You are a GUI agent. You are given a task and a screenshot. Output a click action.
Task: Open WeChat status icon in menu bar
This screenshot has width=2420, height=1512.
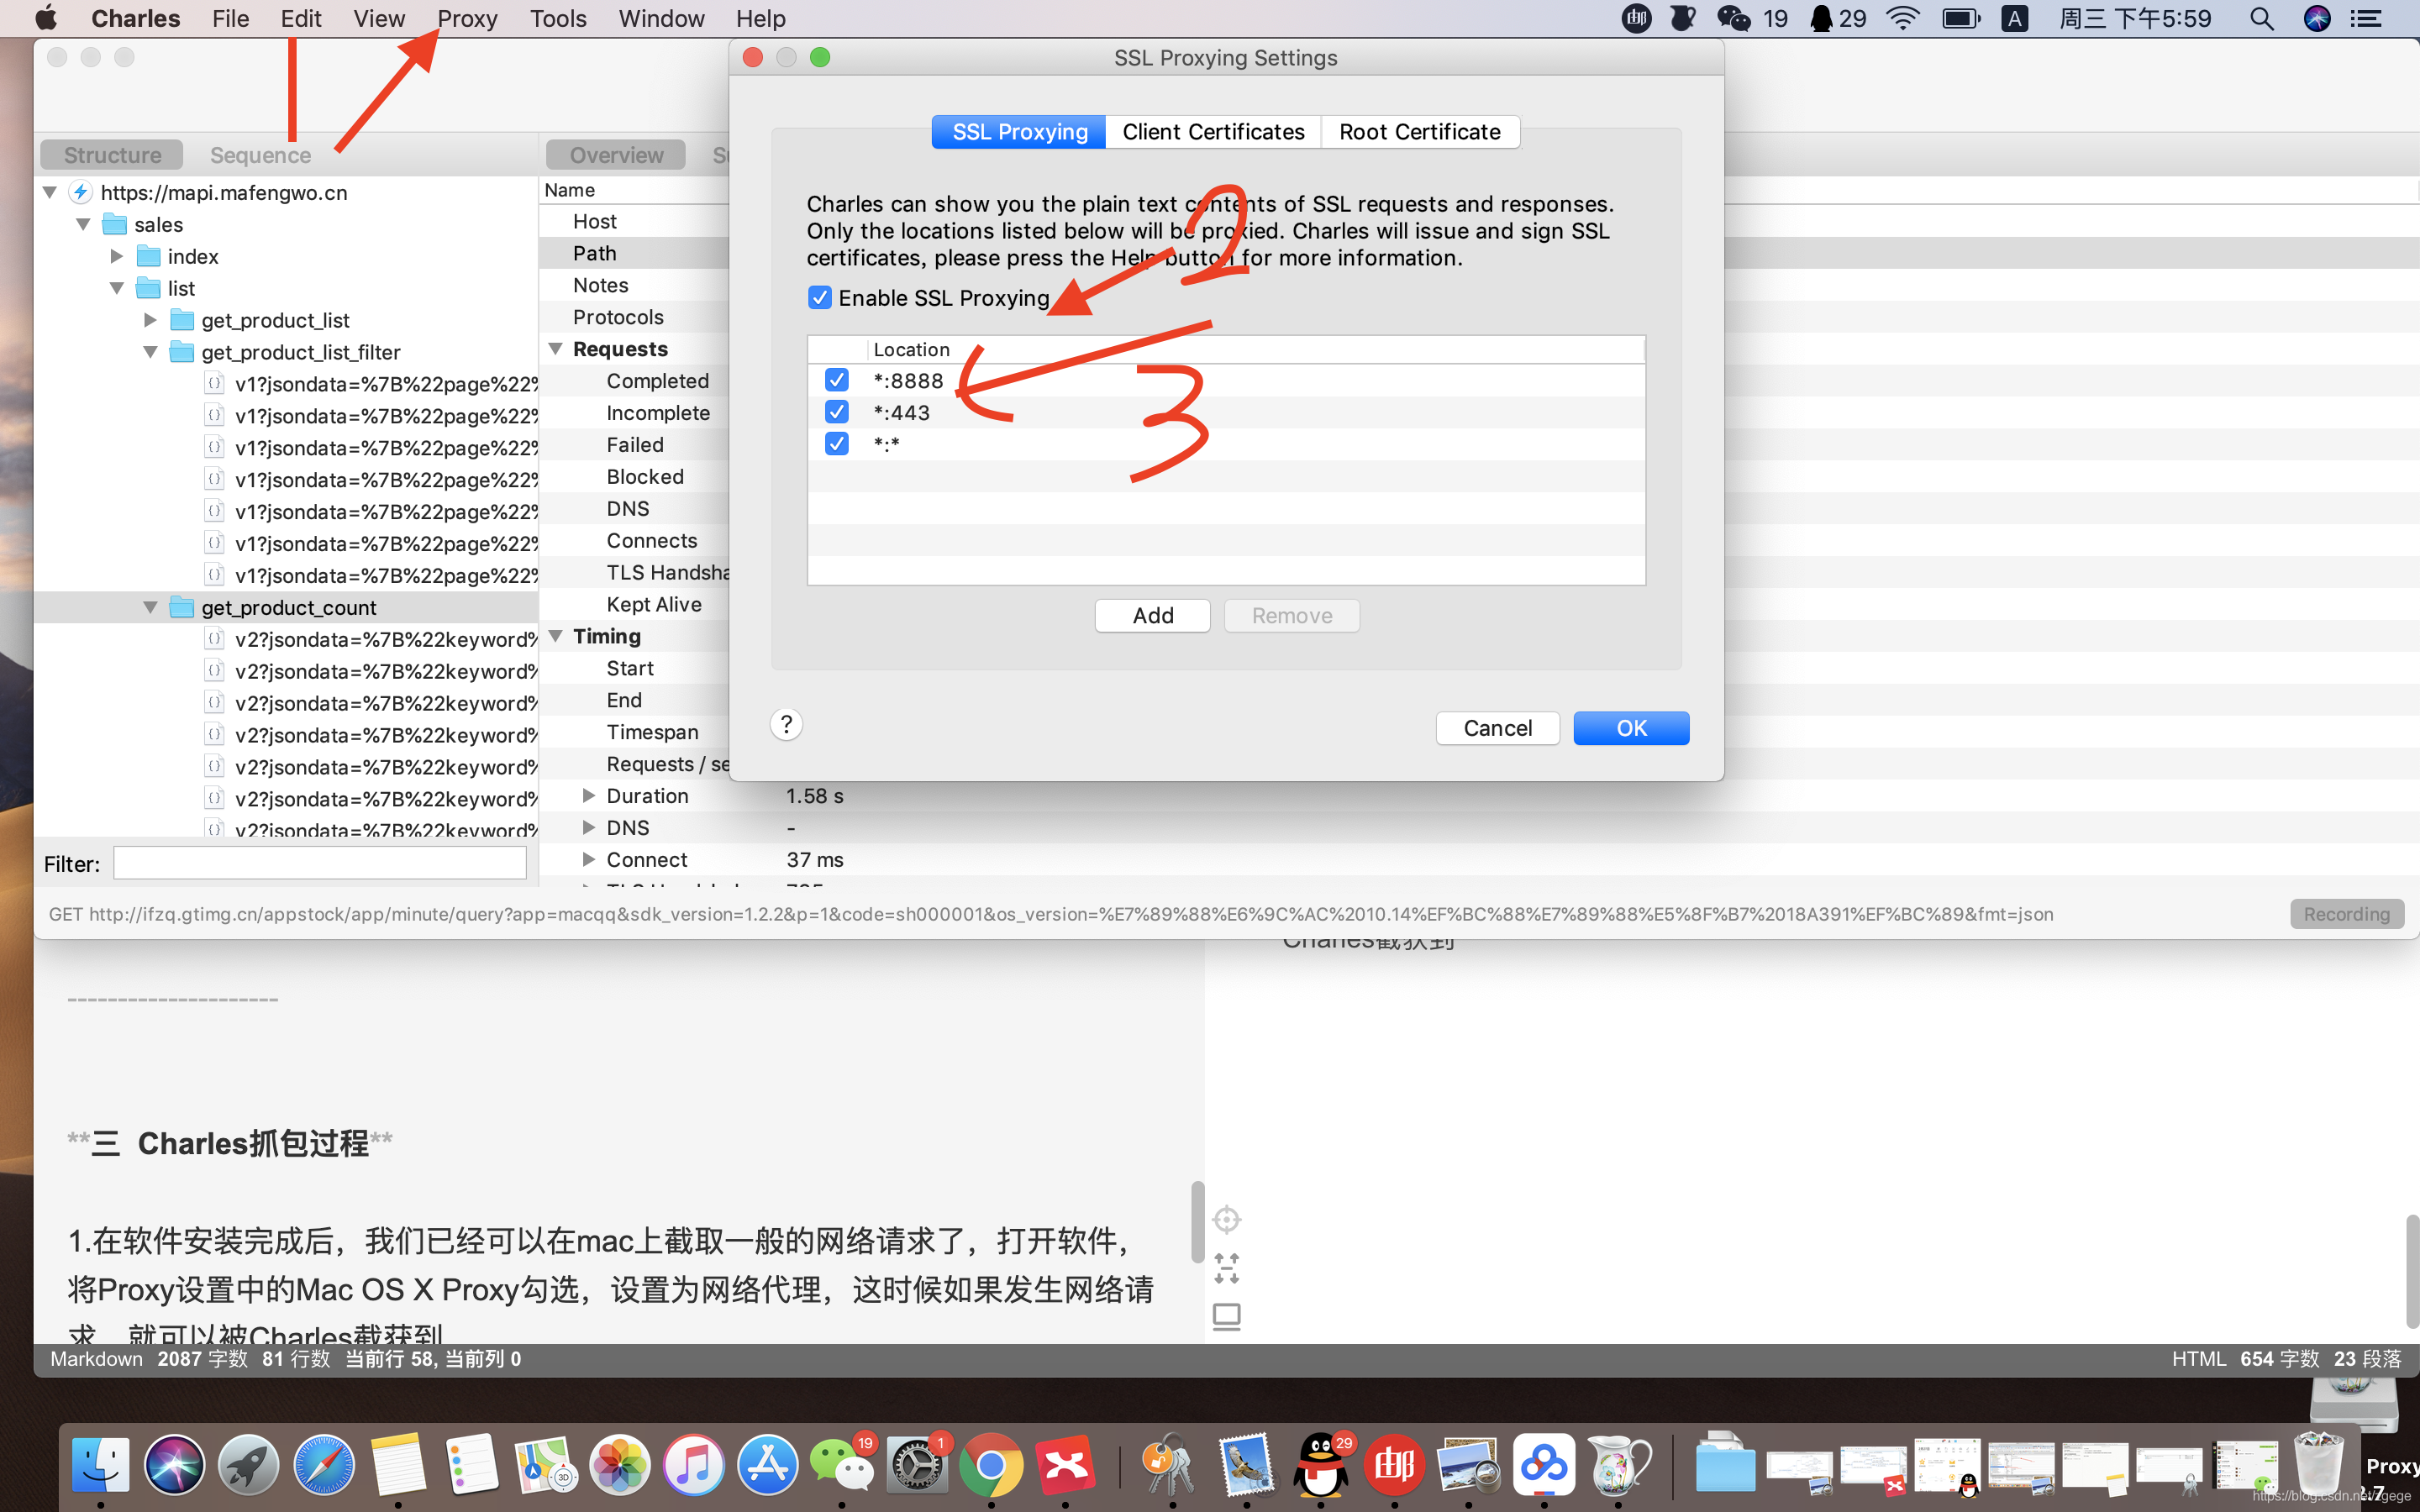(x=1734, y=18)
